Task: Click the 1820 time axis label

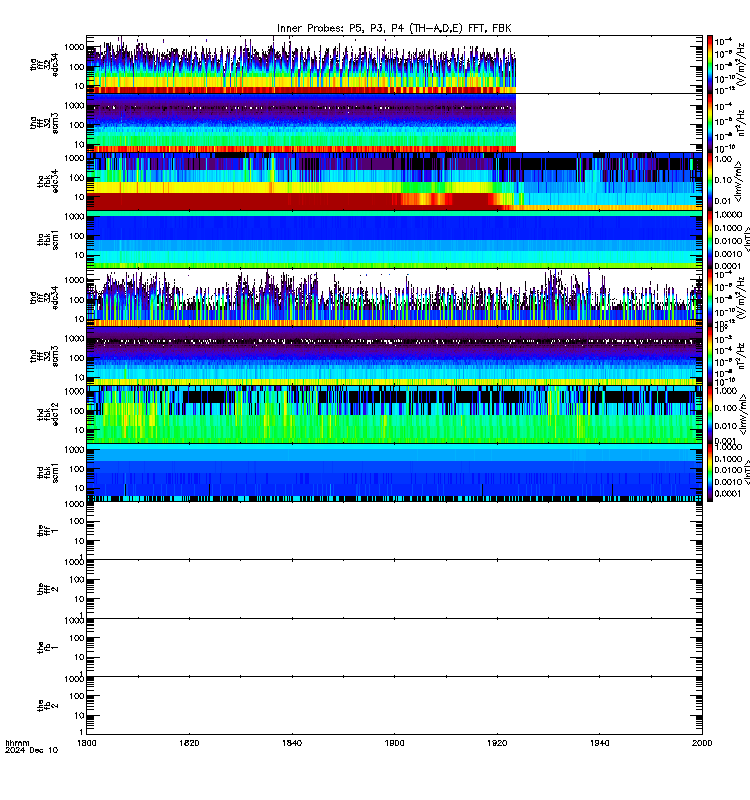Action: (x=189, y=743)
